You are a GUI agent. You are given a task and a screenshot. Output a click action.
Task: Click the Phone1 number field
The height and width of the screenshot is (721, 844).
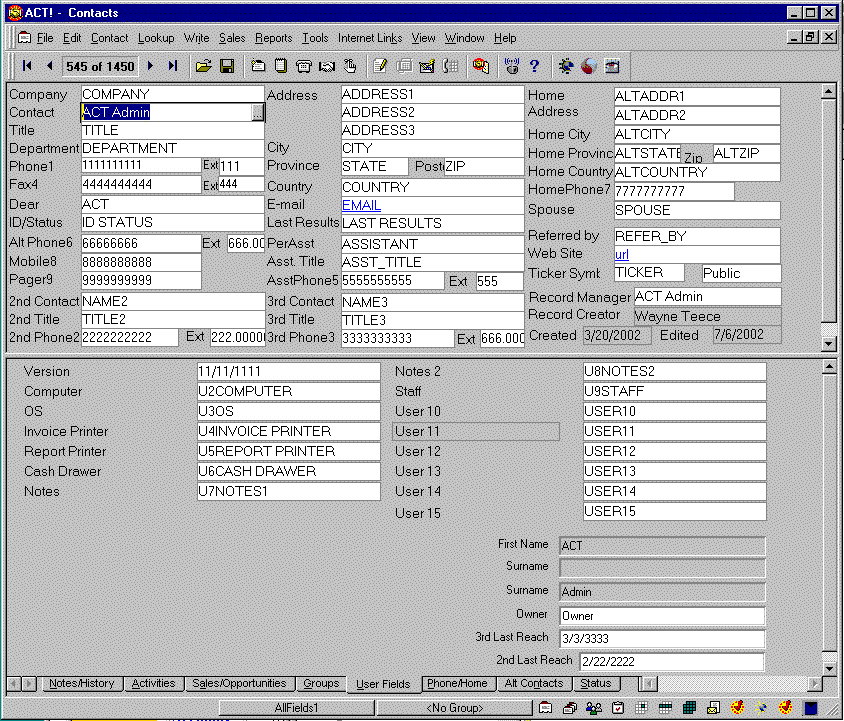pyautogui.click(x=141, y=165)
